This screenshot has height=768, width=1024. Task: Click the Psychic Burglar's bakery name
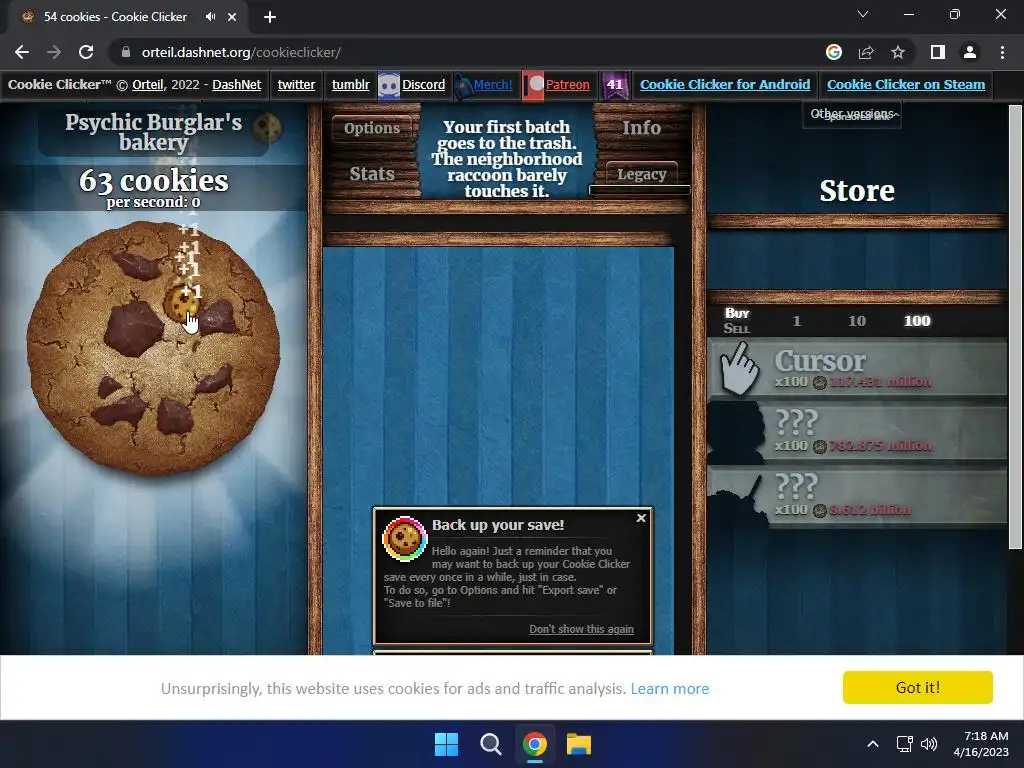153,132
